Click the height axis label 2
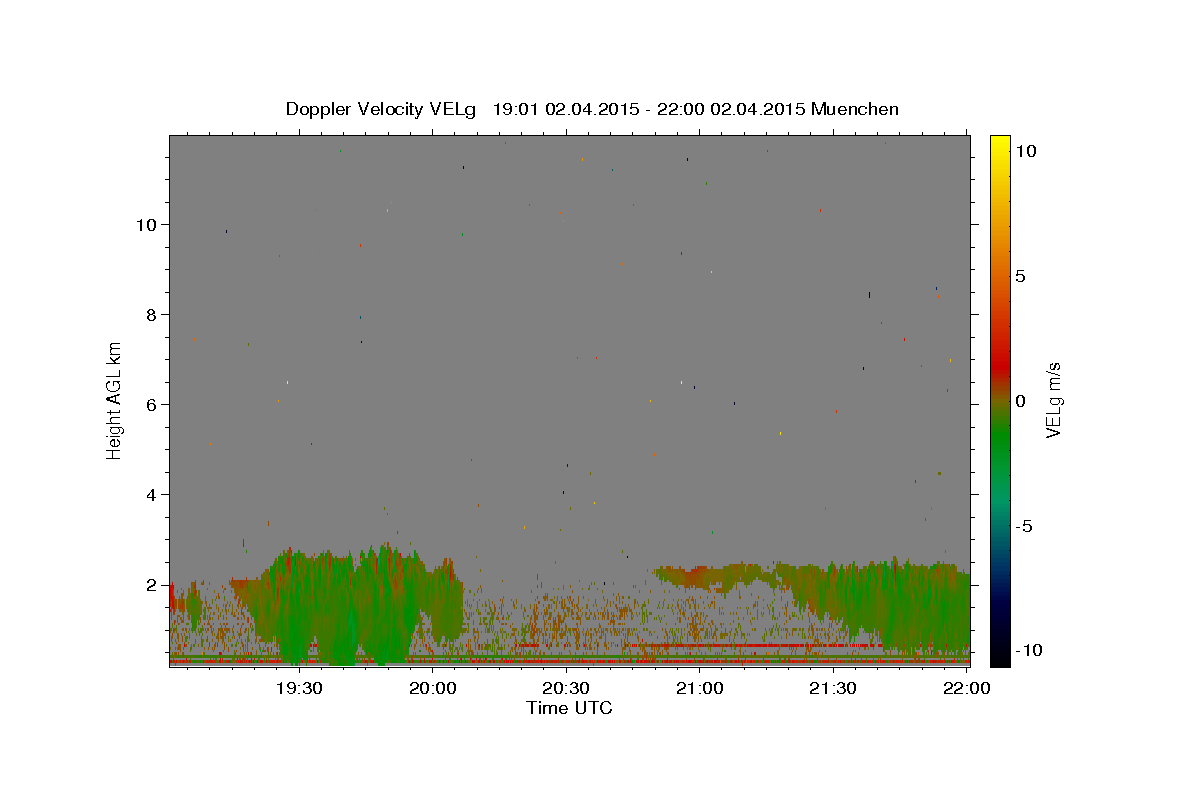The width and height of the screenshot is (1200, 800). coord(151,585)
